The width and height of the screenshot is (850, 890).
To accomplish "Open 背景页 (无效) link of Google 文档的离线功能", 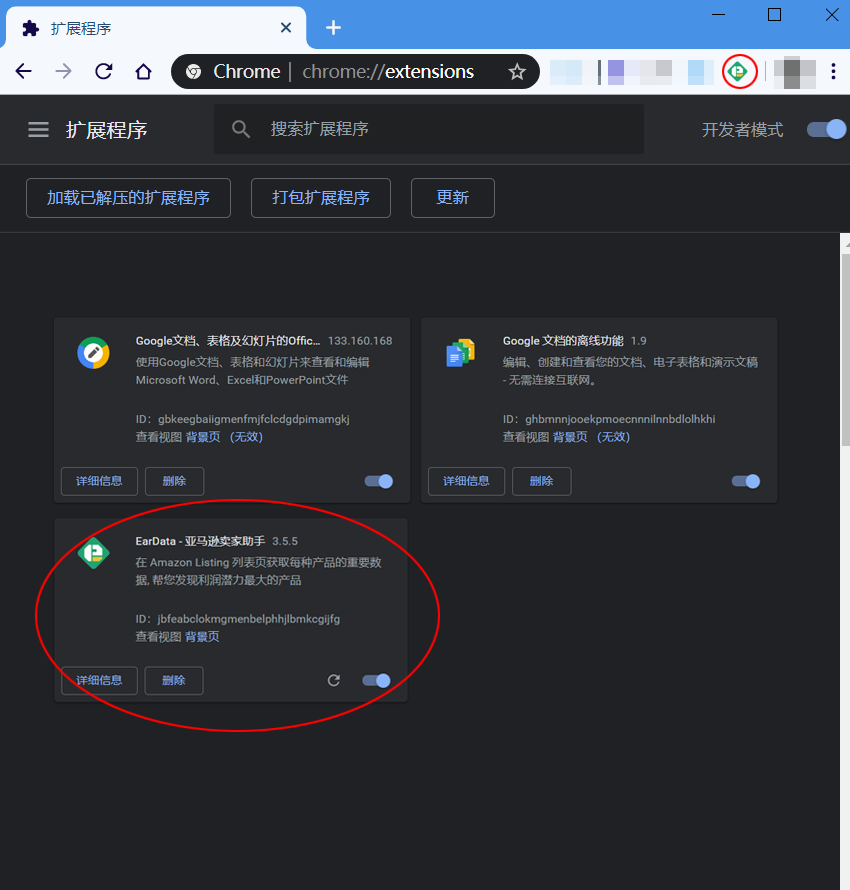I will point(591,437).
